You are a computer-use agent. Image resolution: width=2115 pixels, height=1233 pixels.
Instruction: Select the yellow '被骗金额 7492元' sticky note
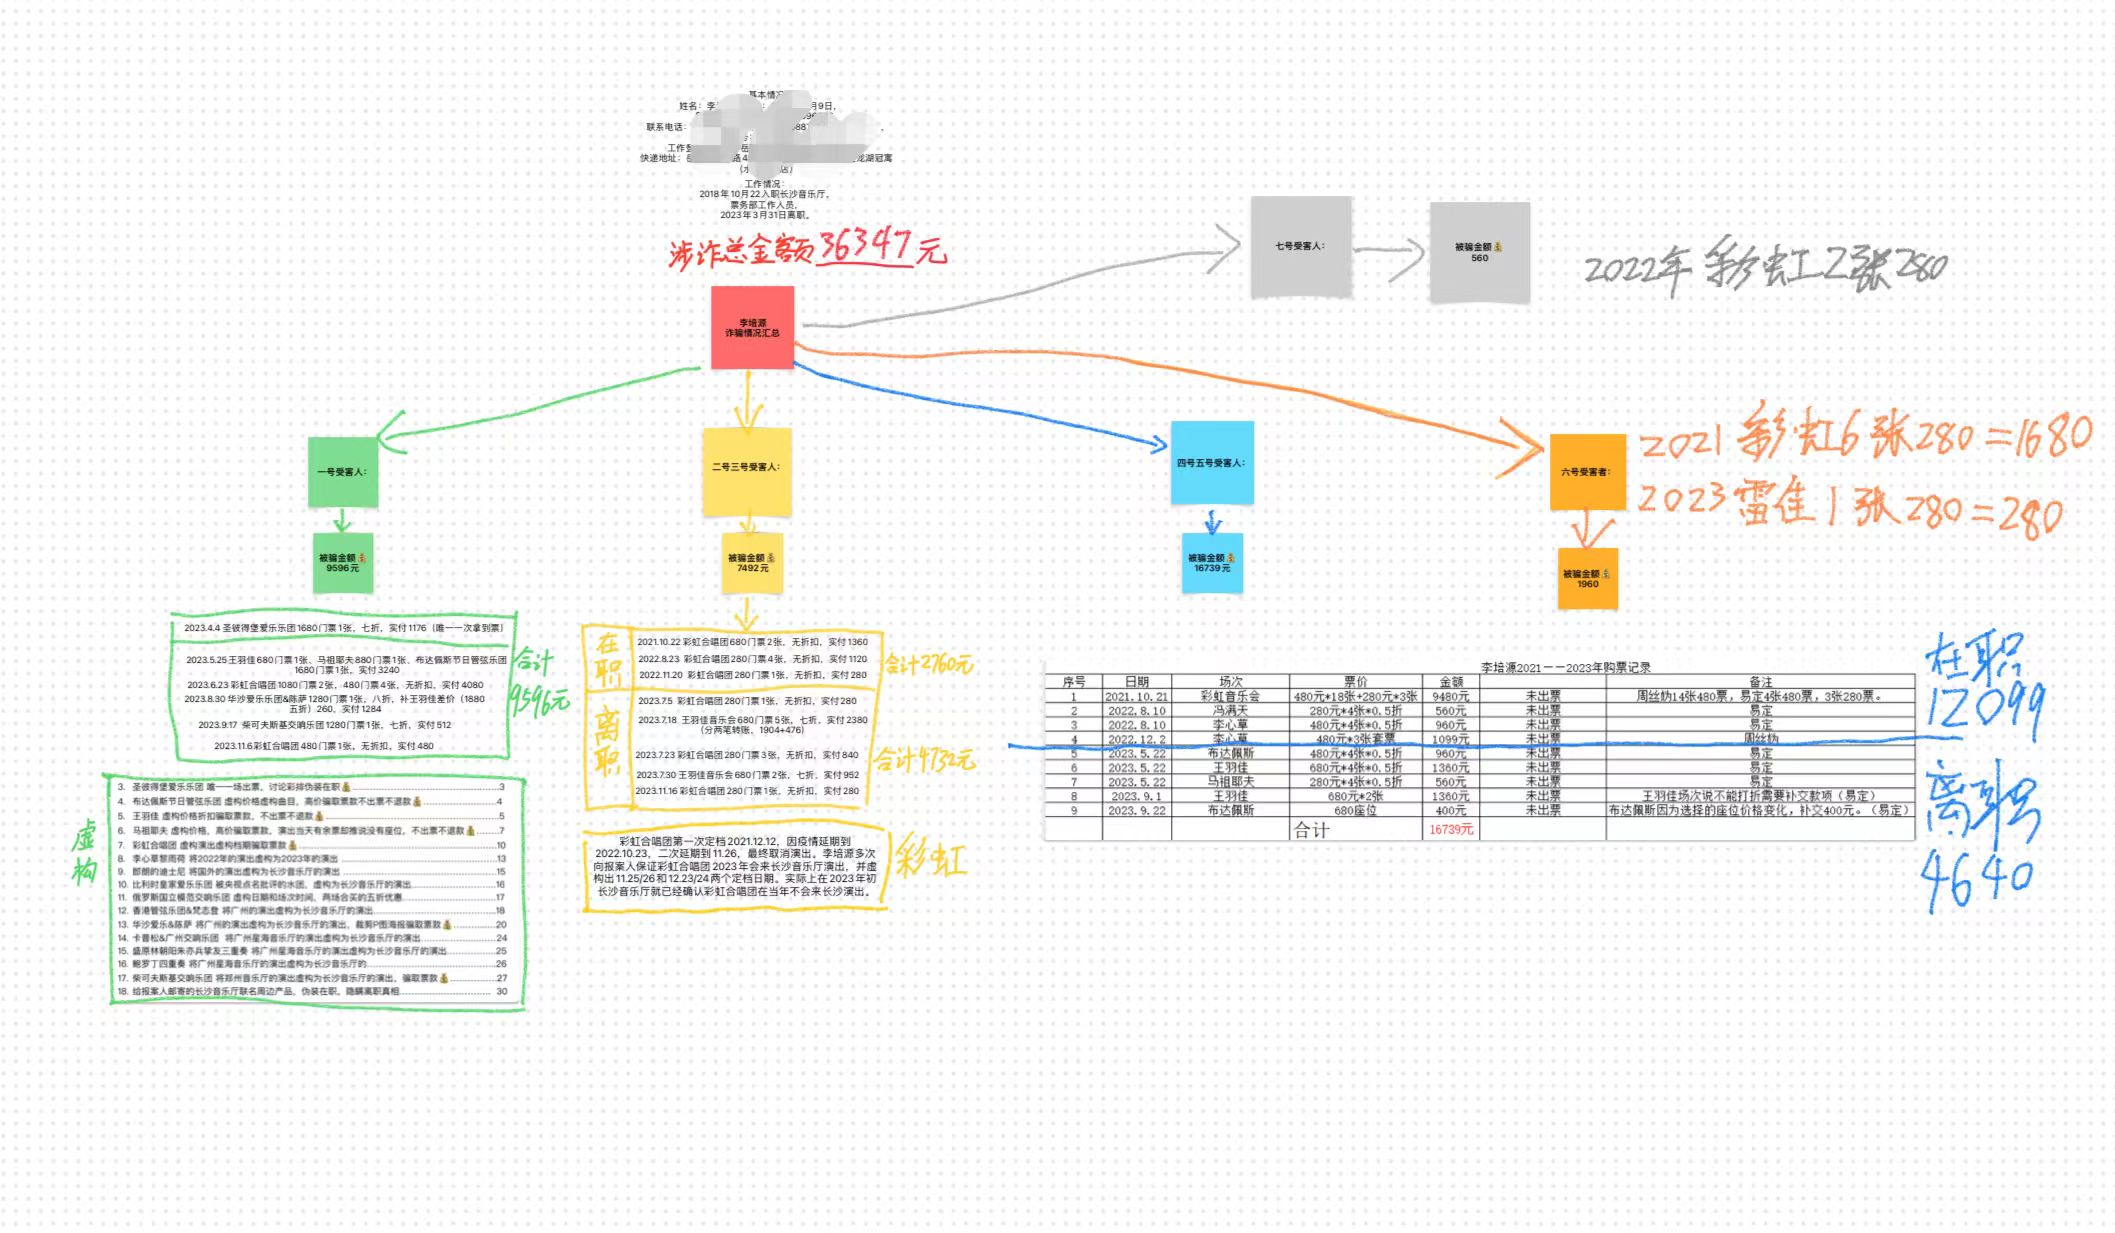point(752,563)
